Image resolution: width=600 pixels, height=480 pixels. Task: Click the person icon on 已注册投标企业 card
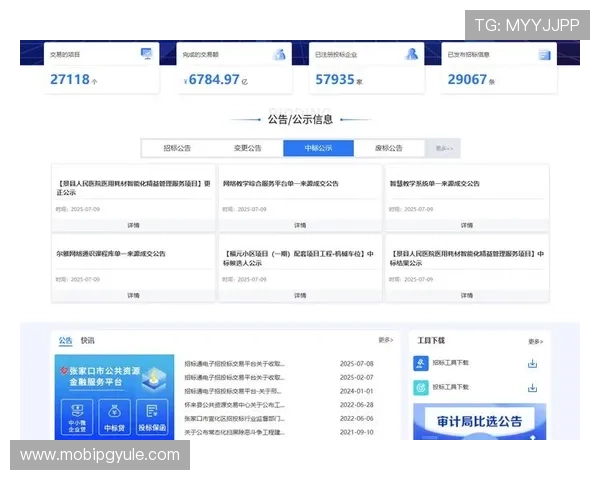411,54
